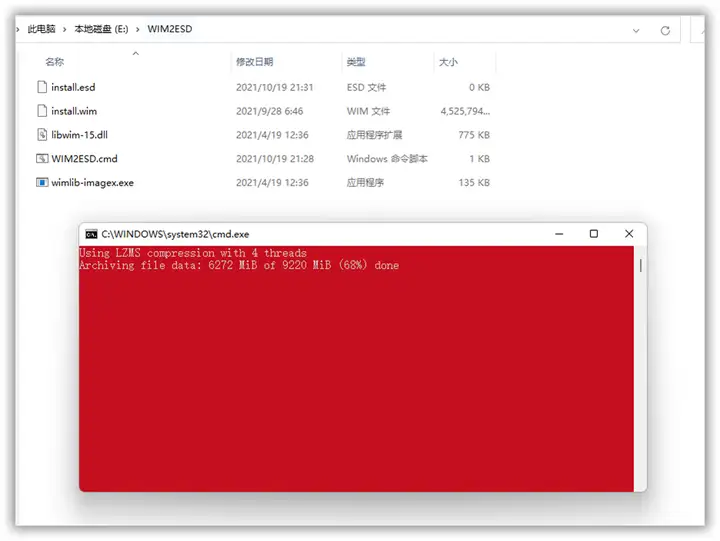
Task: Click the 应用程序扩展 type cell
Action: point(374,135)
